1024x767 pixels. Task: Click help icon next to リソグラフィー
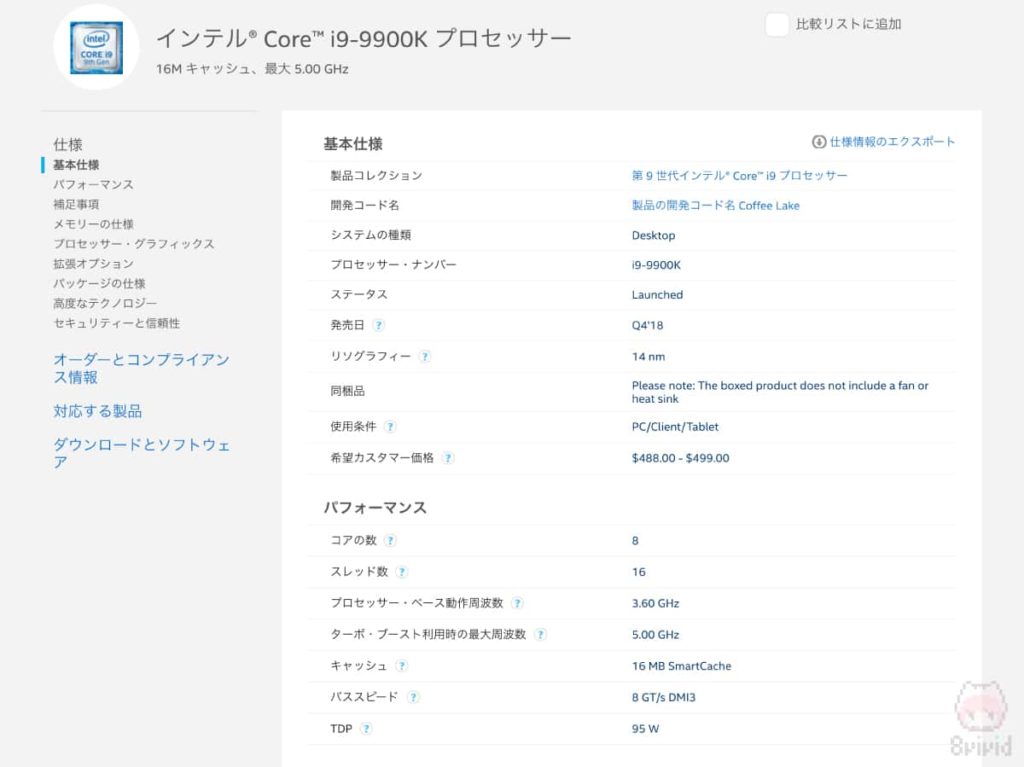pyautogui.click(x=425, y=356)
